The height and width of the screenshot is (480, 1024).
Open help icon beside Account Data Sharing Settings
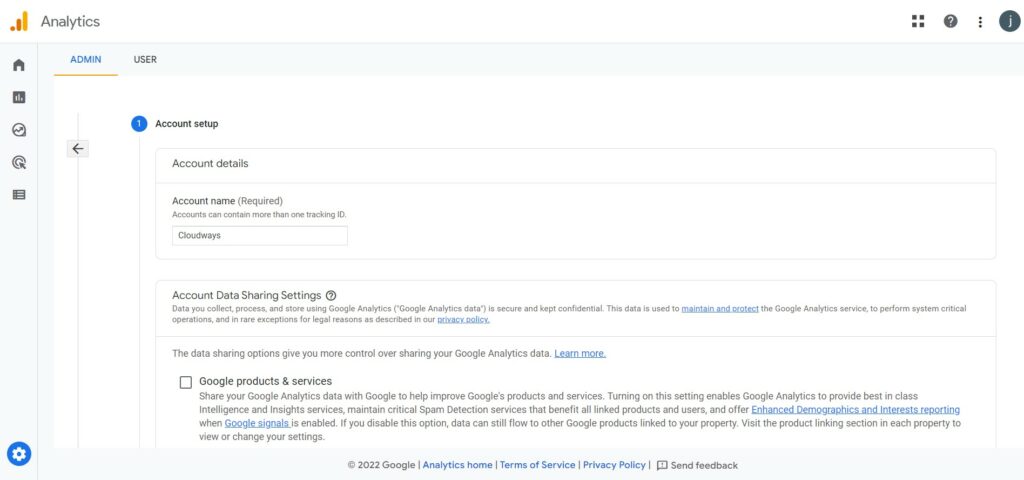330,295
